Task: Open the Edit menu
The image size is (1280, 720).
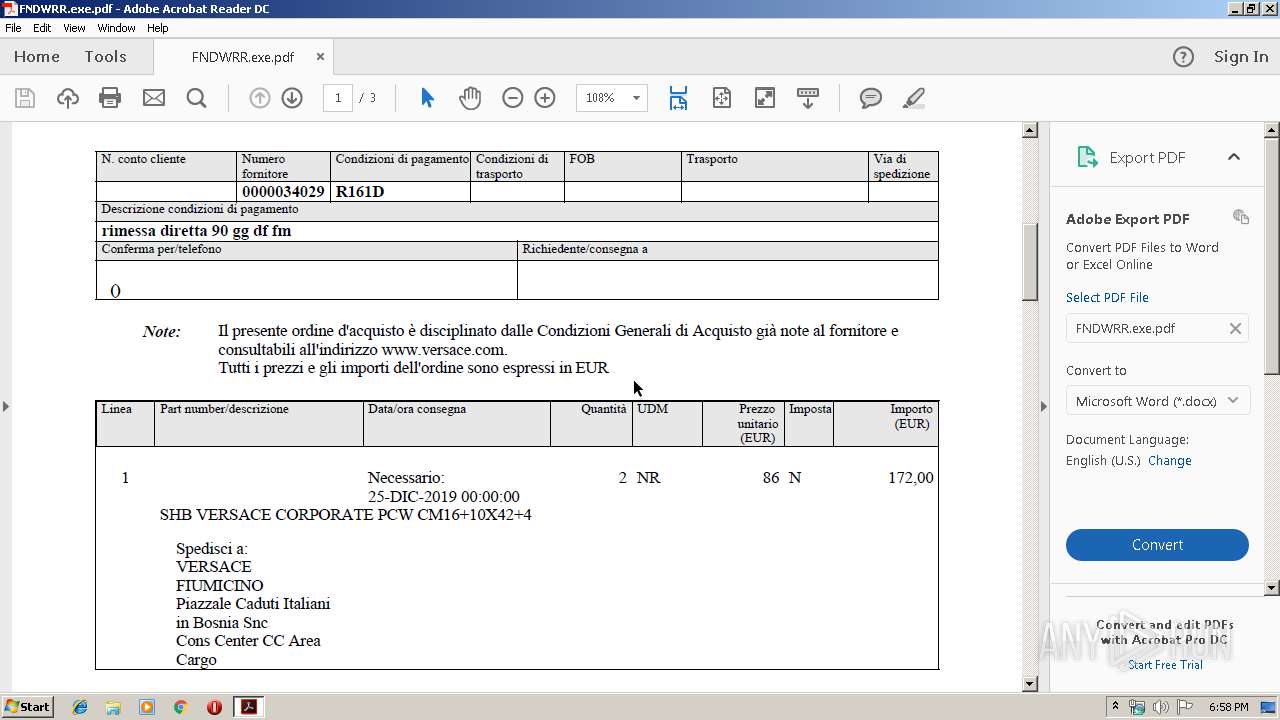Action: tap(42, 28)
